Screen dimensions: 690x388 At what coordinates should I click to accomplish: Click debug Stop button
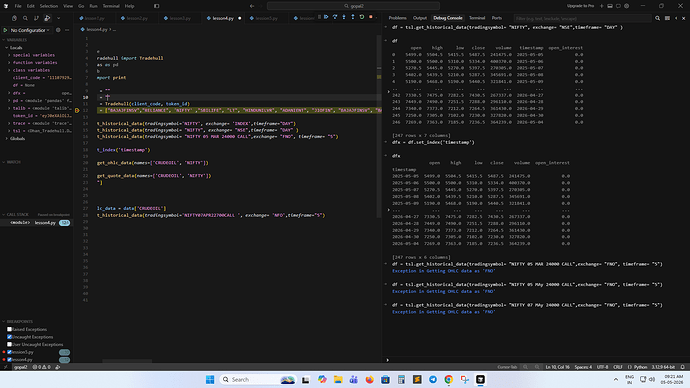(371, 17)
